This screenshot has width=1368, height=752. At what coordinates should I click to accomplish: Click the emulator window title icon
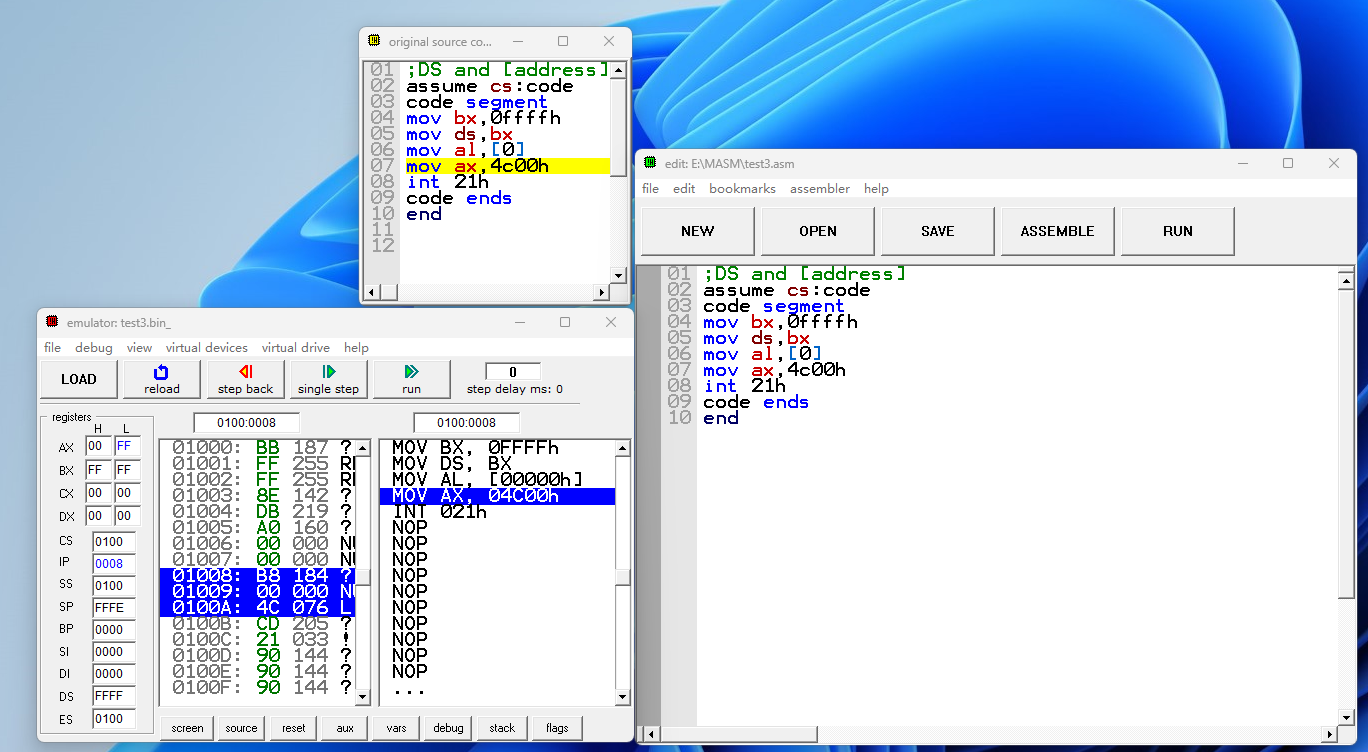[x=52, y=322]
